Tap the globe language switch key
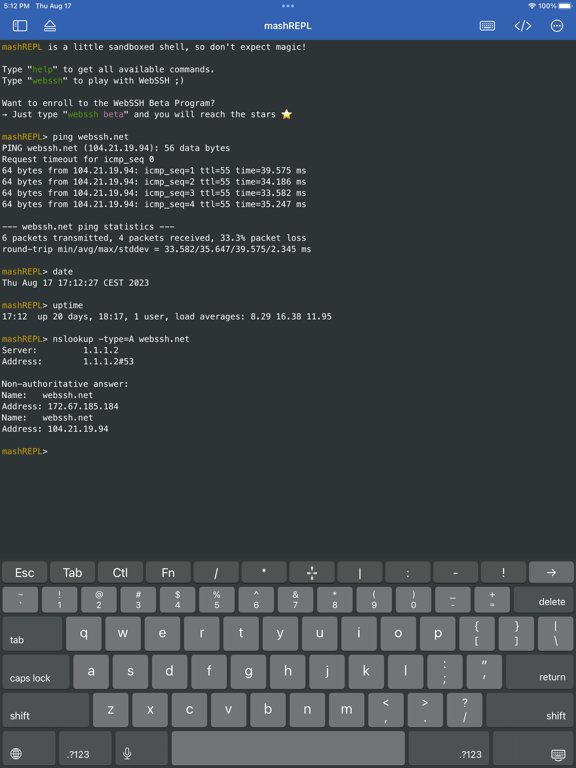The width and height of the screenshot is (576, 768). click(x=28, y=749)
